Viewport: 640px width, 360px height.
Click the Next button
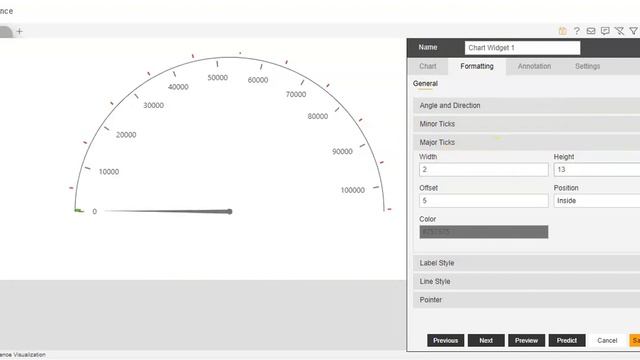[x=486, y=340]
